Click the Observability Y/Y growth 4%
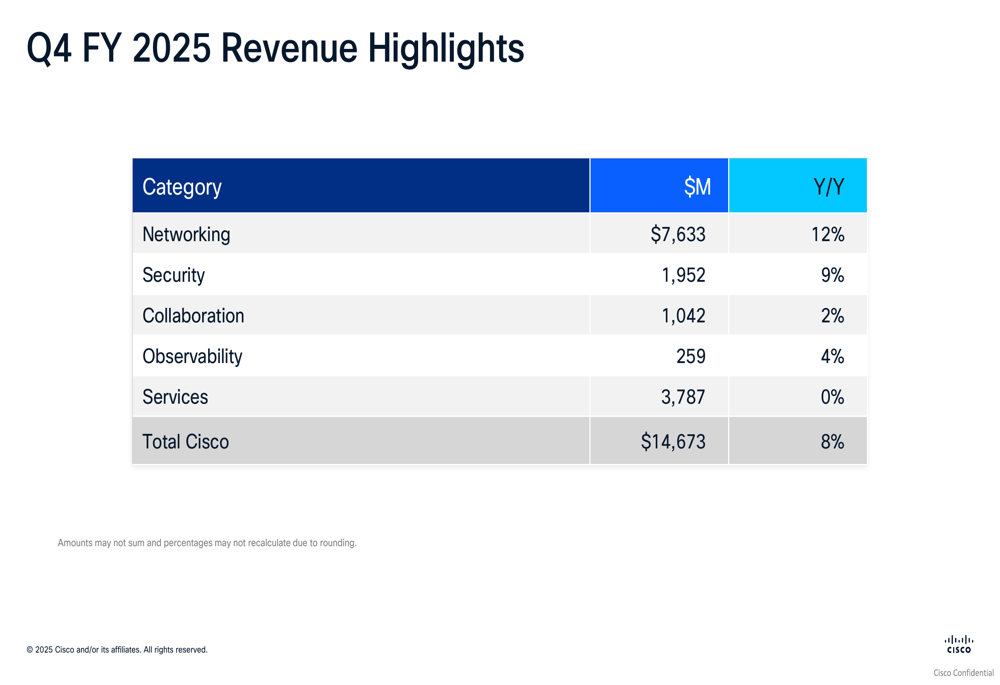 click(832, 356)
